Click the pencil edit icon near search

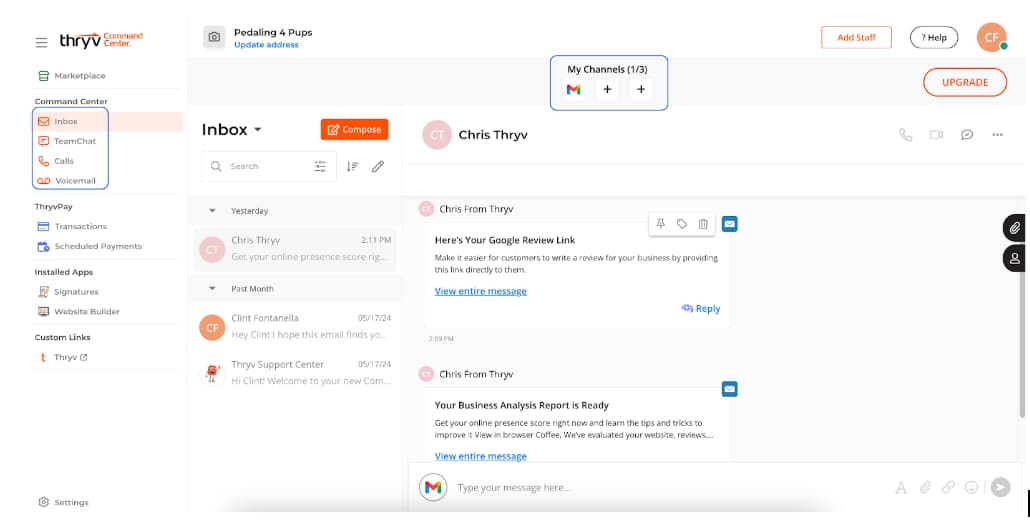click(378, 167)
